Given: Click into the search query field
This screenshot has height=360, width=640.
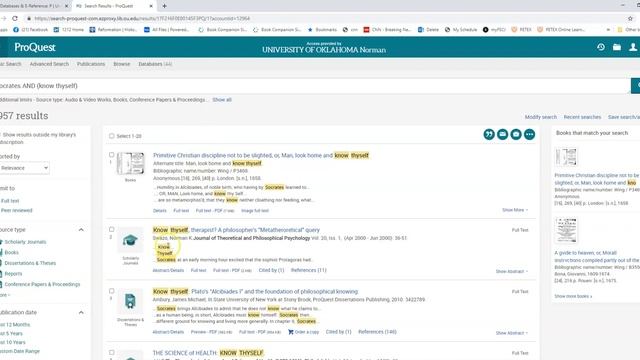Looking at the screenshot, I should pos(315,86).
